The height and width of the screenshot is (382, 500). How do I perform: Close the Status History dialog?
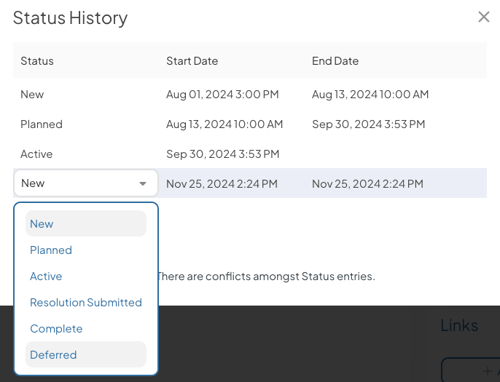484,17
